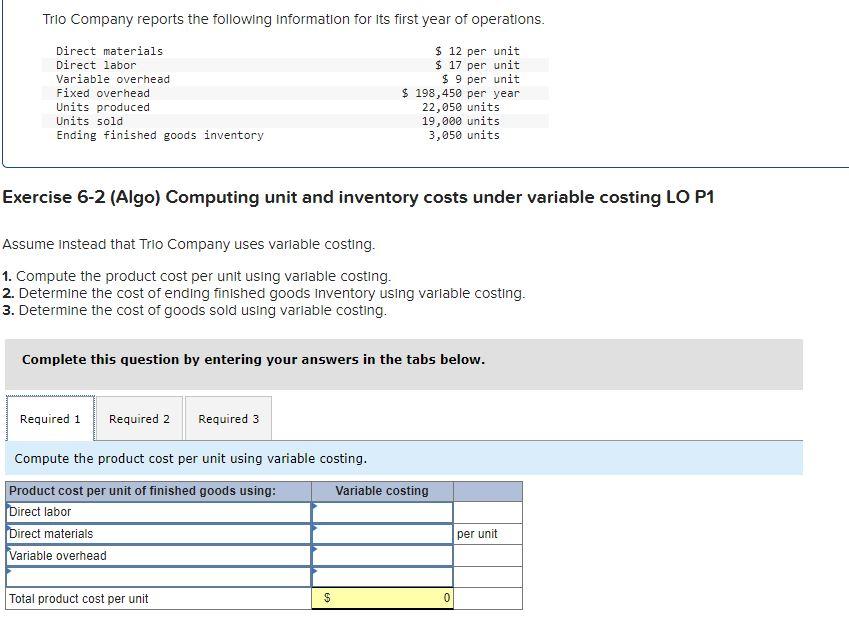Switch to the Required 2 tab
Screen dimensions: 849x618
click(x=139, y=419)
